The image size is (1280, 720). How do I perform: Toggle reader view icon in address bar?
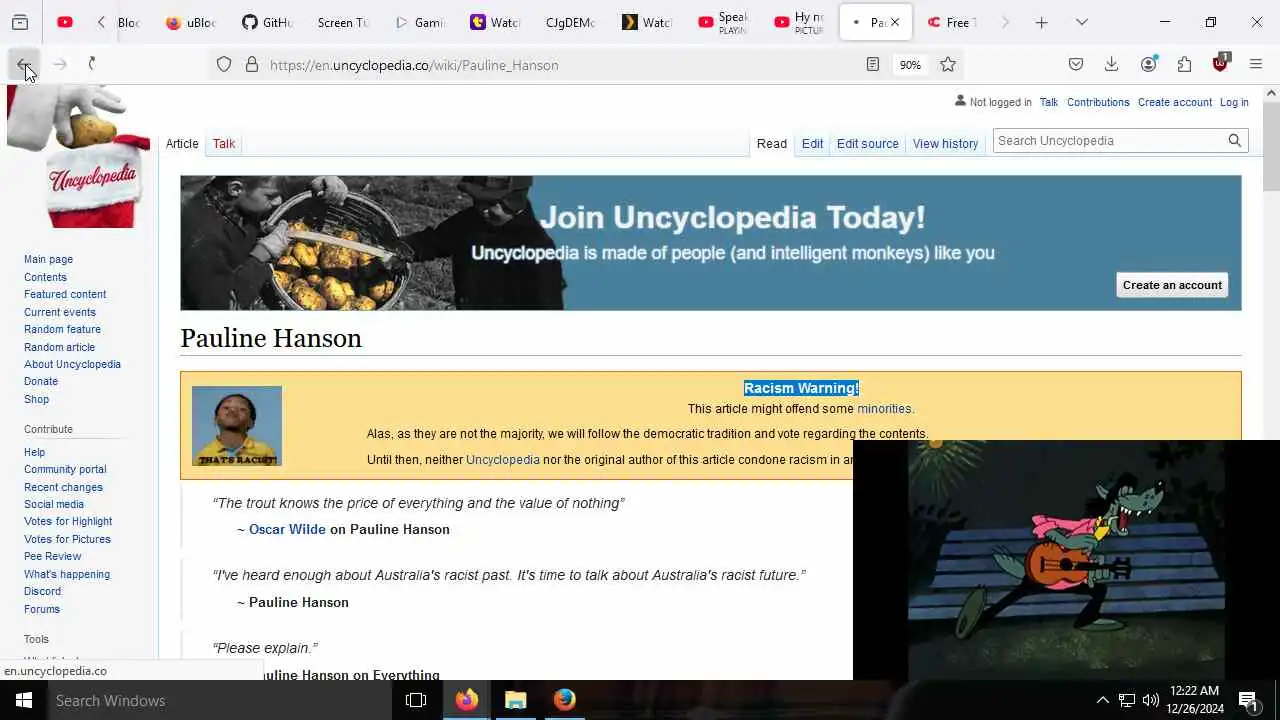(872, 65)
